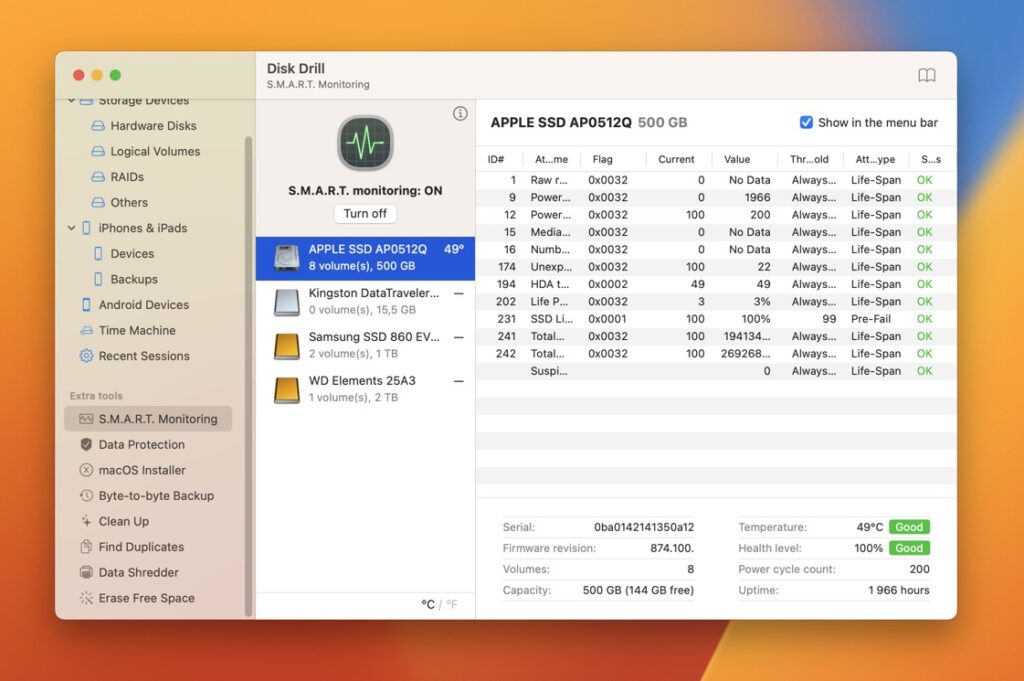1024x681 pixels.
Task: Open the documentation book icon
Action: pos(927,75)
